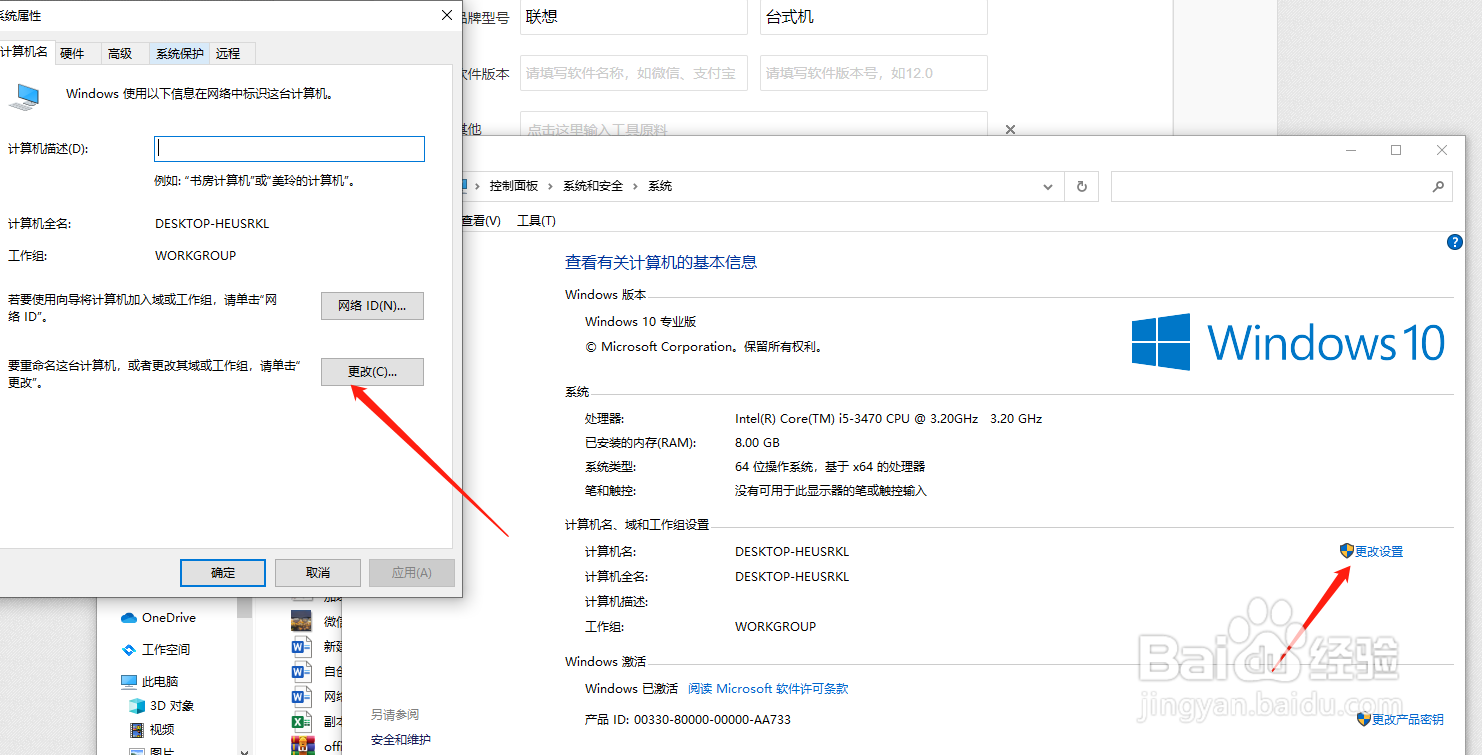Switch to the 硬件 tab

(72, 54)
